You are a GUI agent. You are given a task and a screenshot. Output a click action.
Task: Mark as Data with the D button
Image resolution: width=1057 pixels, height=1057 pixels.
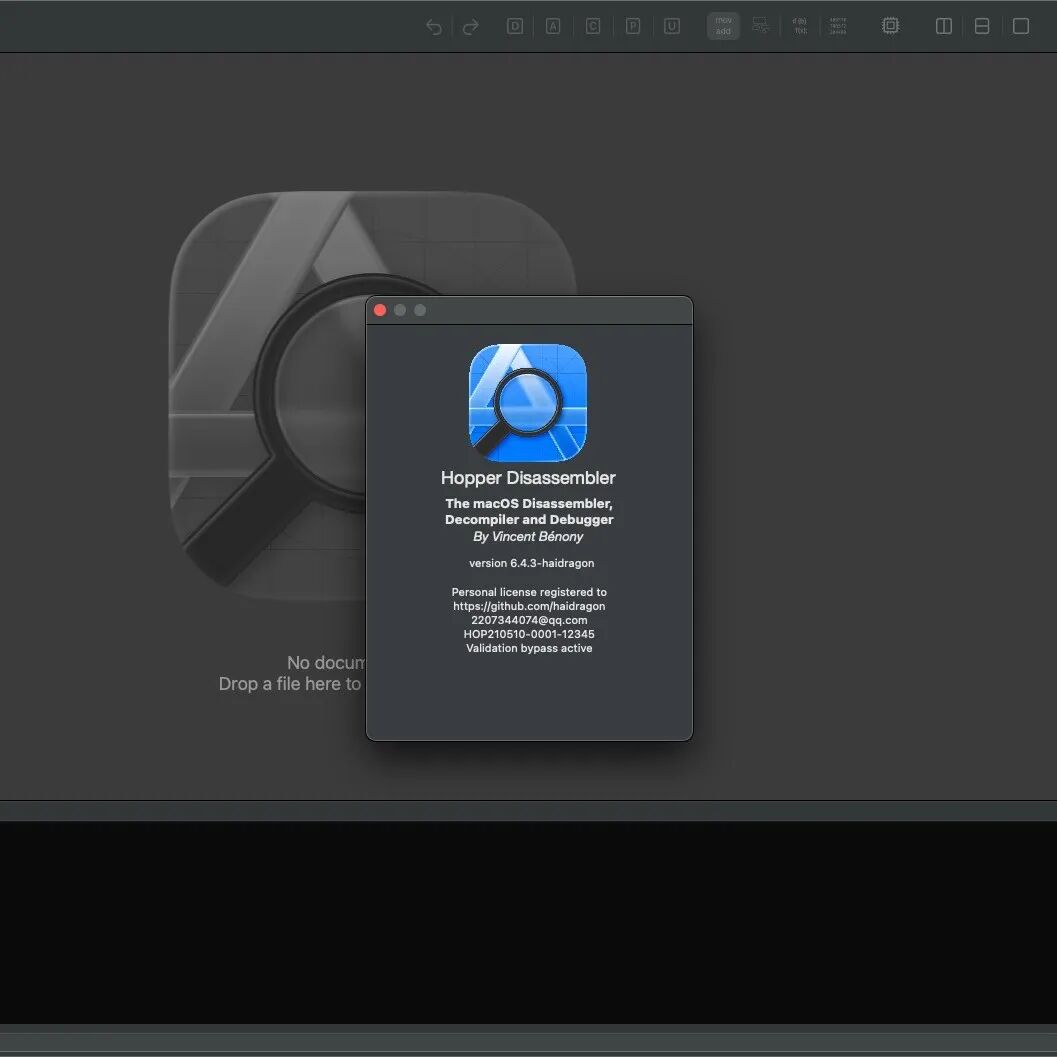coord(514,26)
